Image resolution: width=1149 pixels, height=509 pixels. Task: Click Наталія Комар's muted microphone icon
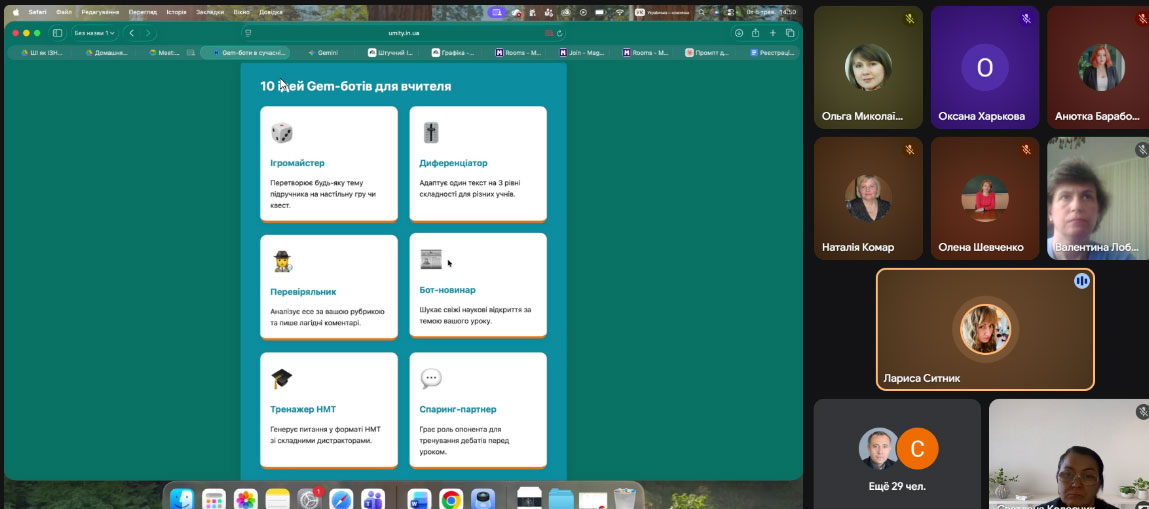pos(909,150)
